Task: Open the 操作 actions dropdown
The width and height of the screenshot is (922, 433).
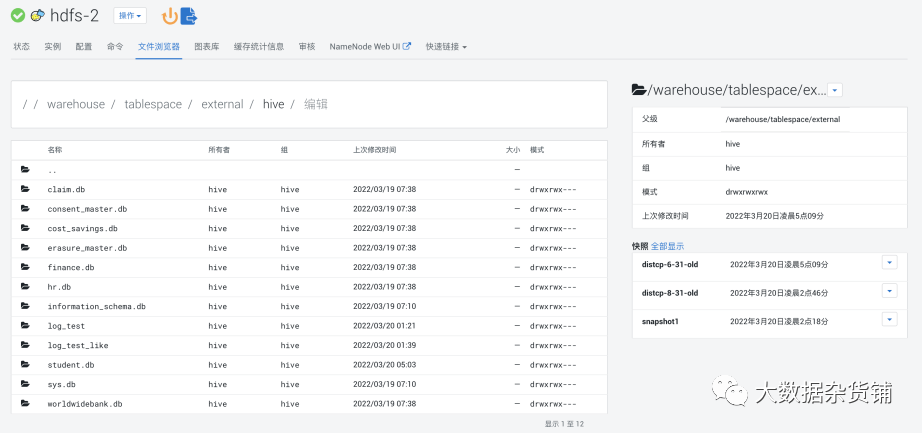Action: (130, 16)
